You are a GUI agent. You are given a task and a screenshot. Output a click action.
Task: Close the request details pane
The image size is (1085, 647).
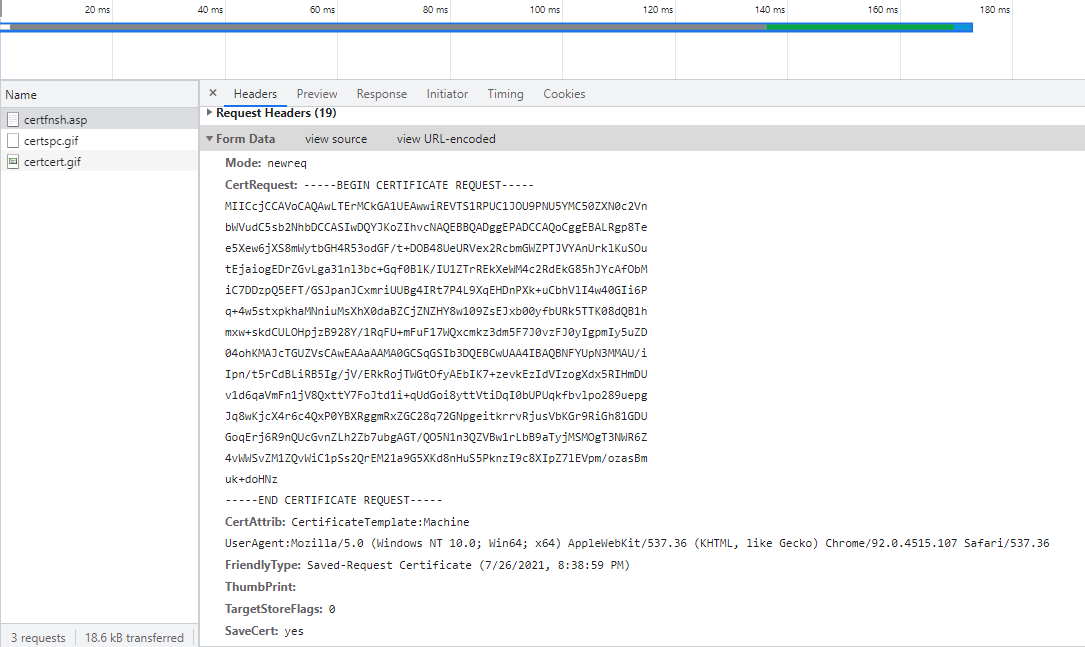click(213, 93)
